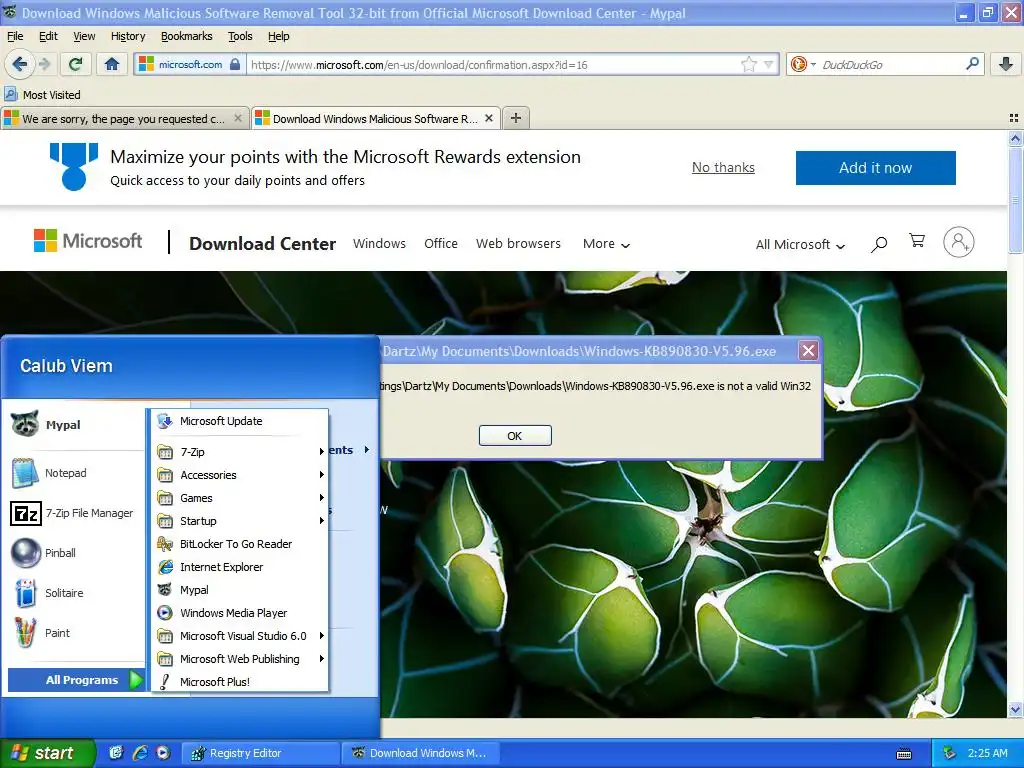Dismiss rewards banner with No thanks
This screenshot has width=1024, height=768.
pos(723,168)
